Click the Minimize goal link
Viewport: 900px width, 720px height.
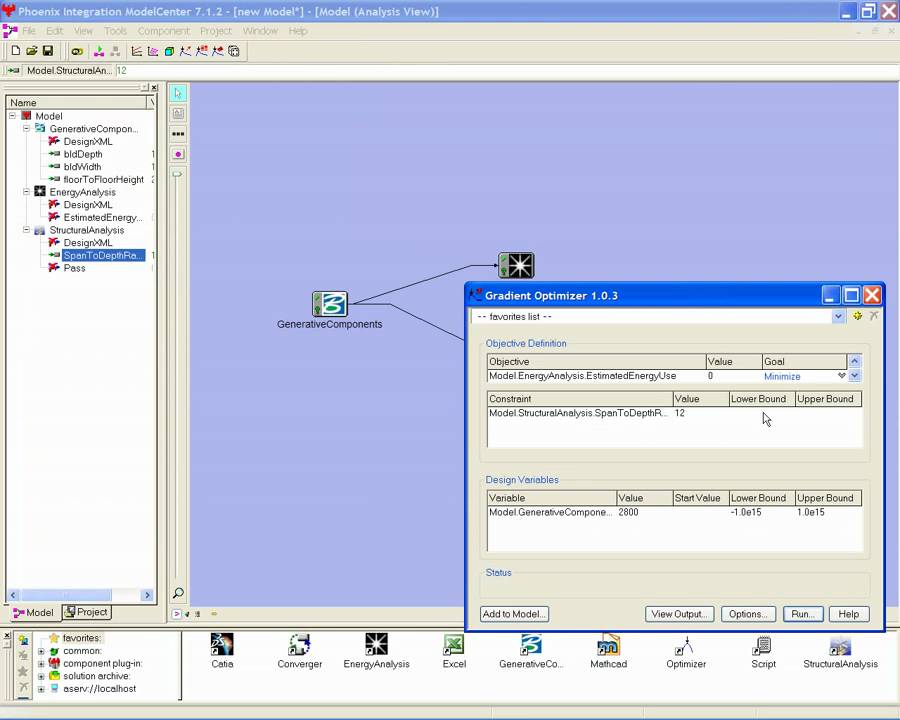pos(782,376)
